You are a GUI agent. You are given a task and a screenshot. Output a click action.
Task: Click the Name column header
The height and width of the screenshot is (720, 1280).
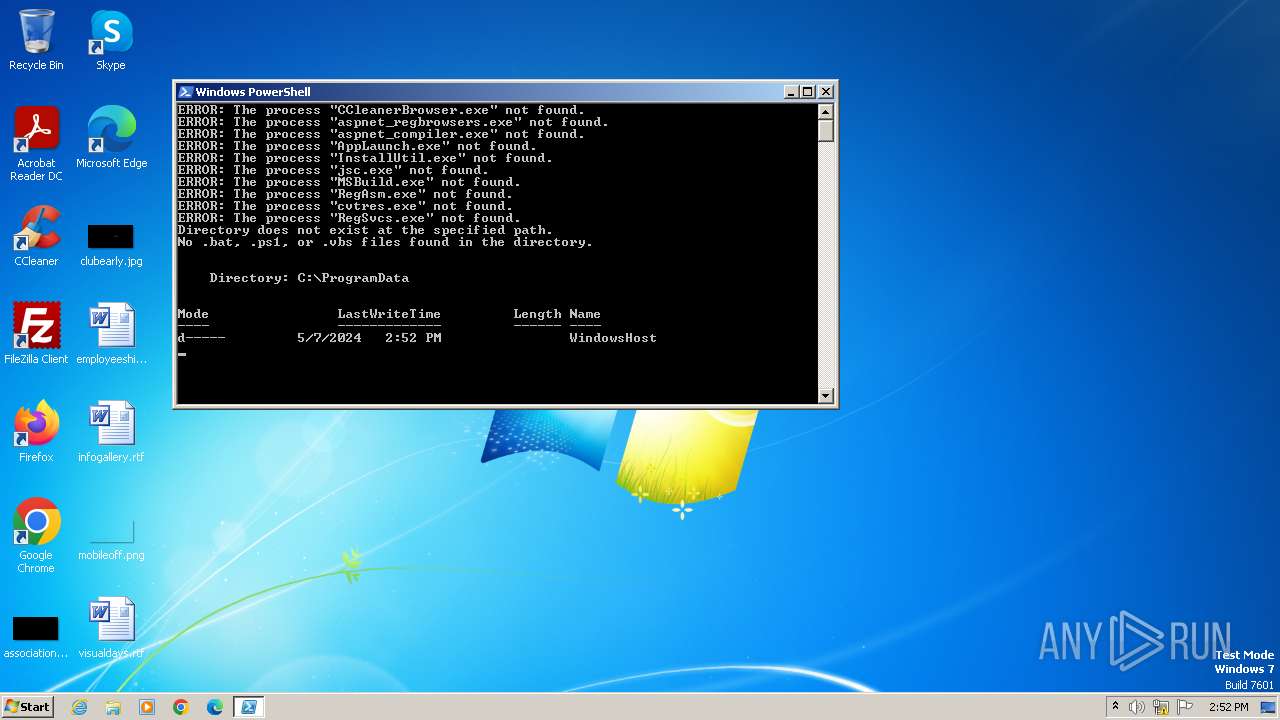[585, 314]
